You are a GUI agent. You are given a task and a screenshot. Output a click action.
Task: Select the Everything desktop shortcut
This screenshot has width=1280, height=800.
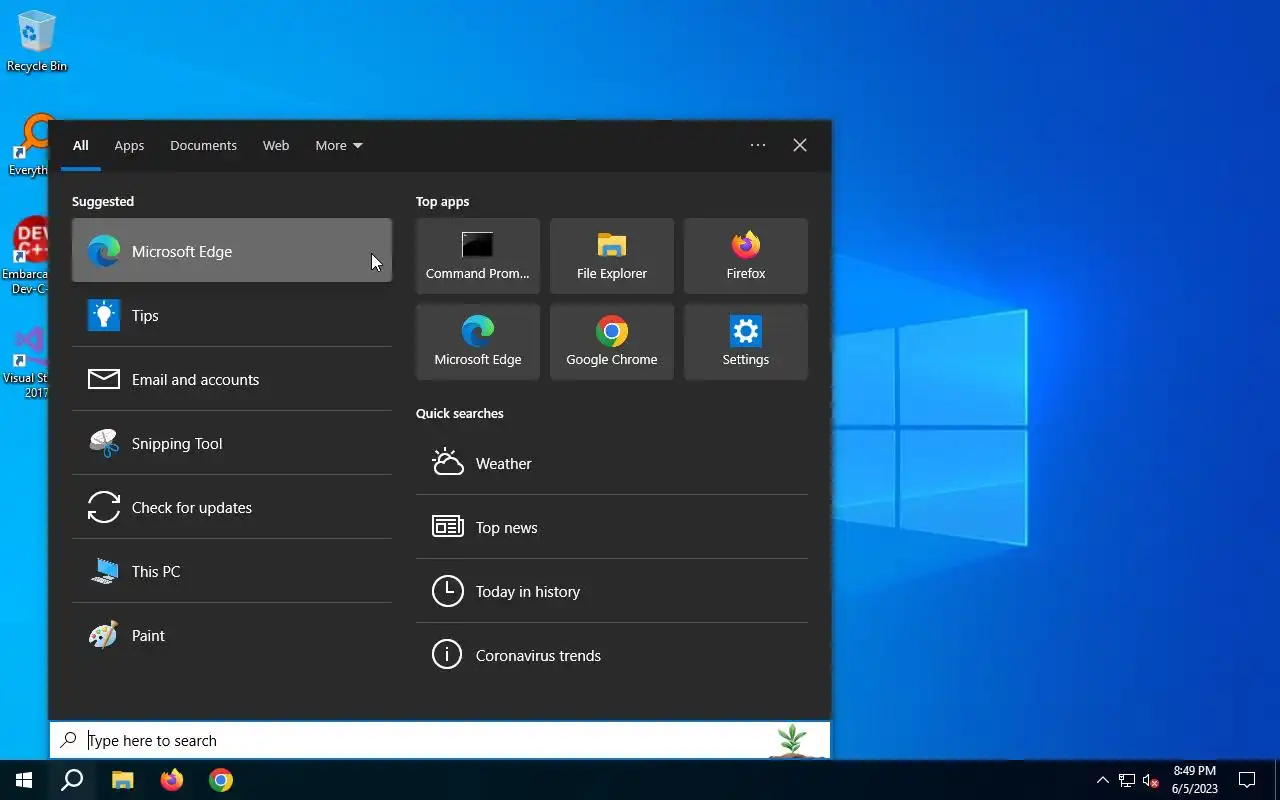point(28,146)
